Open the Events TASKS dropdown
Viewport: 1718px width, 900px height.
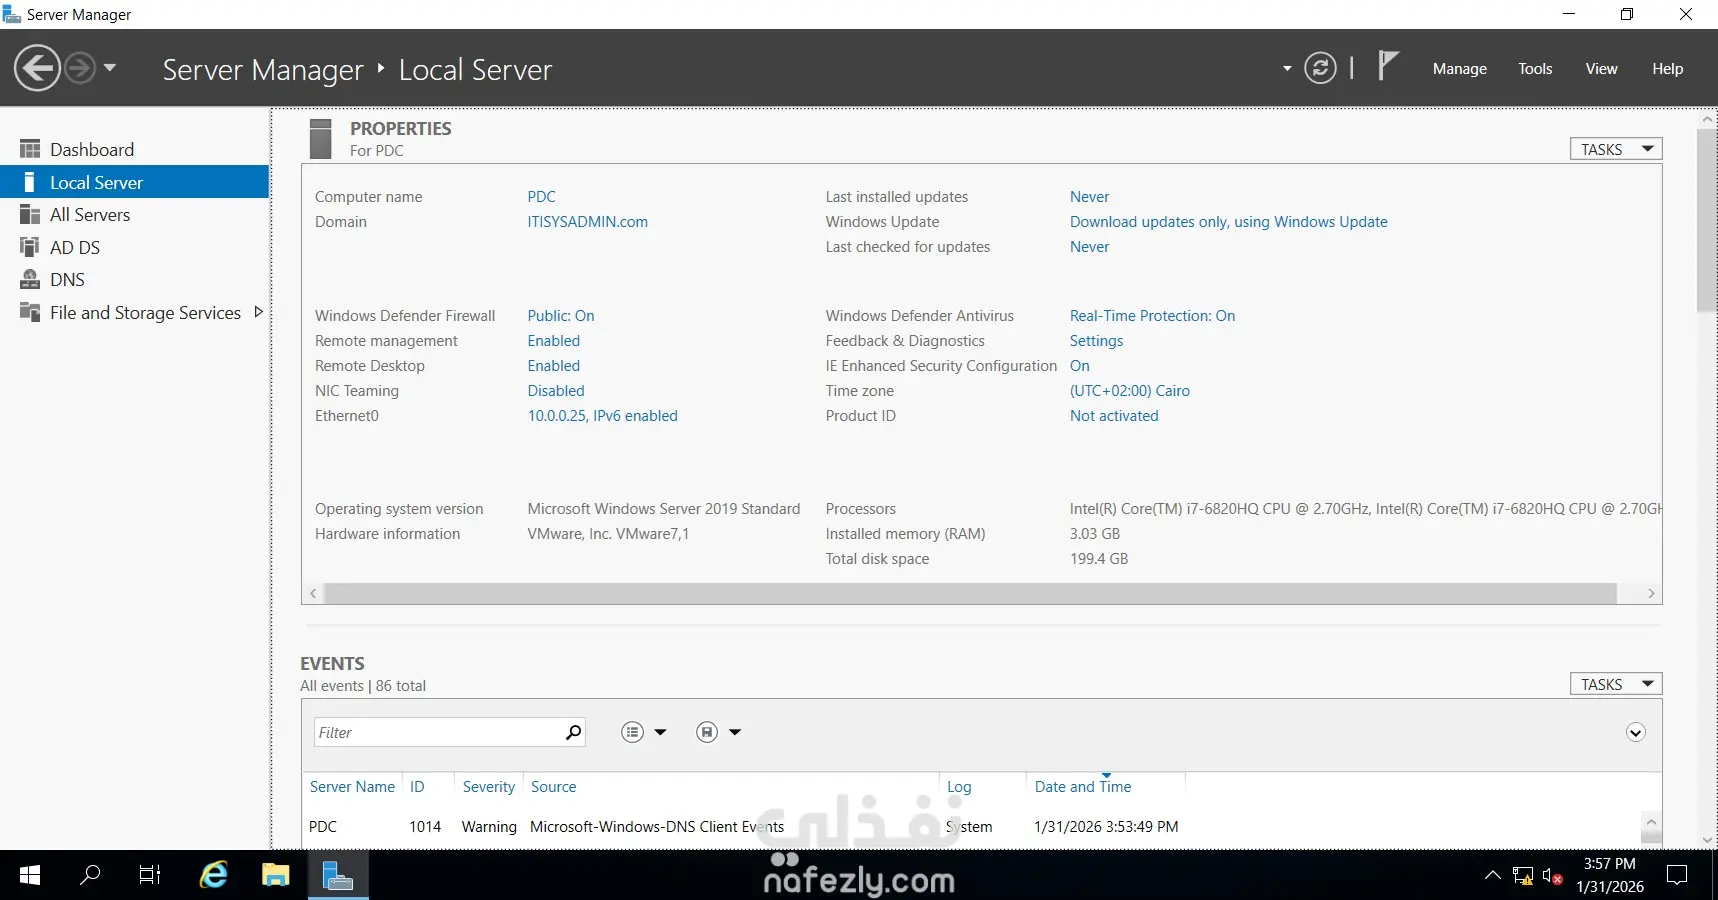[x=1616, y=684]
